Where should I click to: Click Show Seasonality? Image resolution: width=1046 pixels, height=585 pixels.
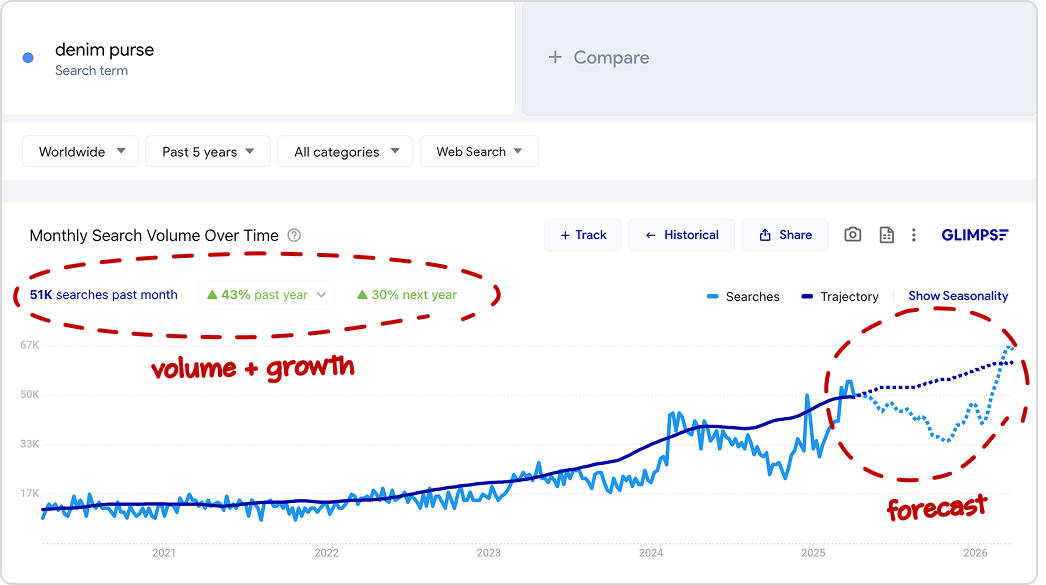click(x=958, y=296)
